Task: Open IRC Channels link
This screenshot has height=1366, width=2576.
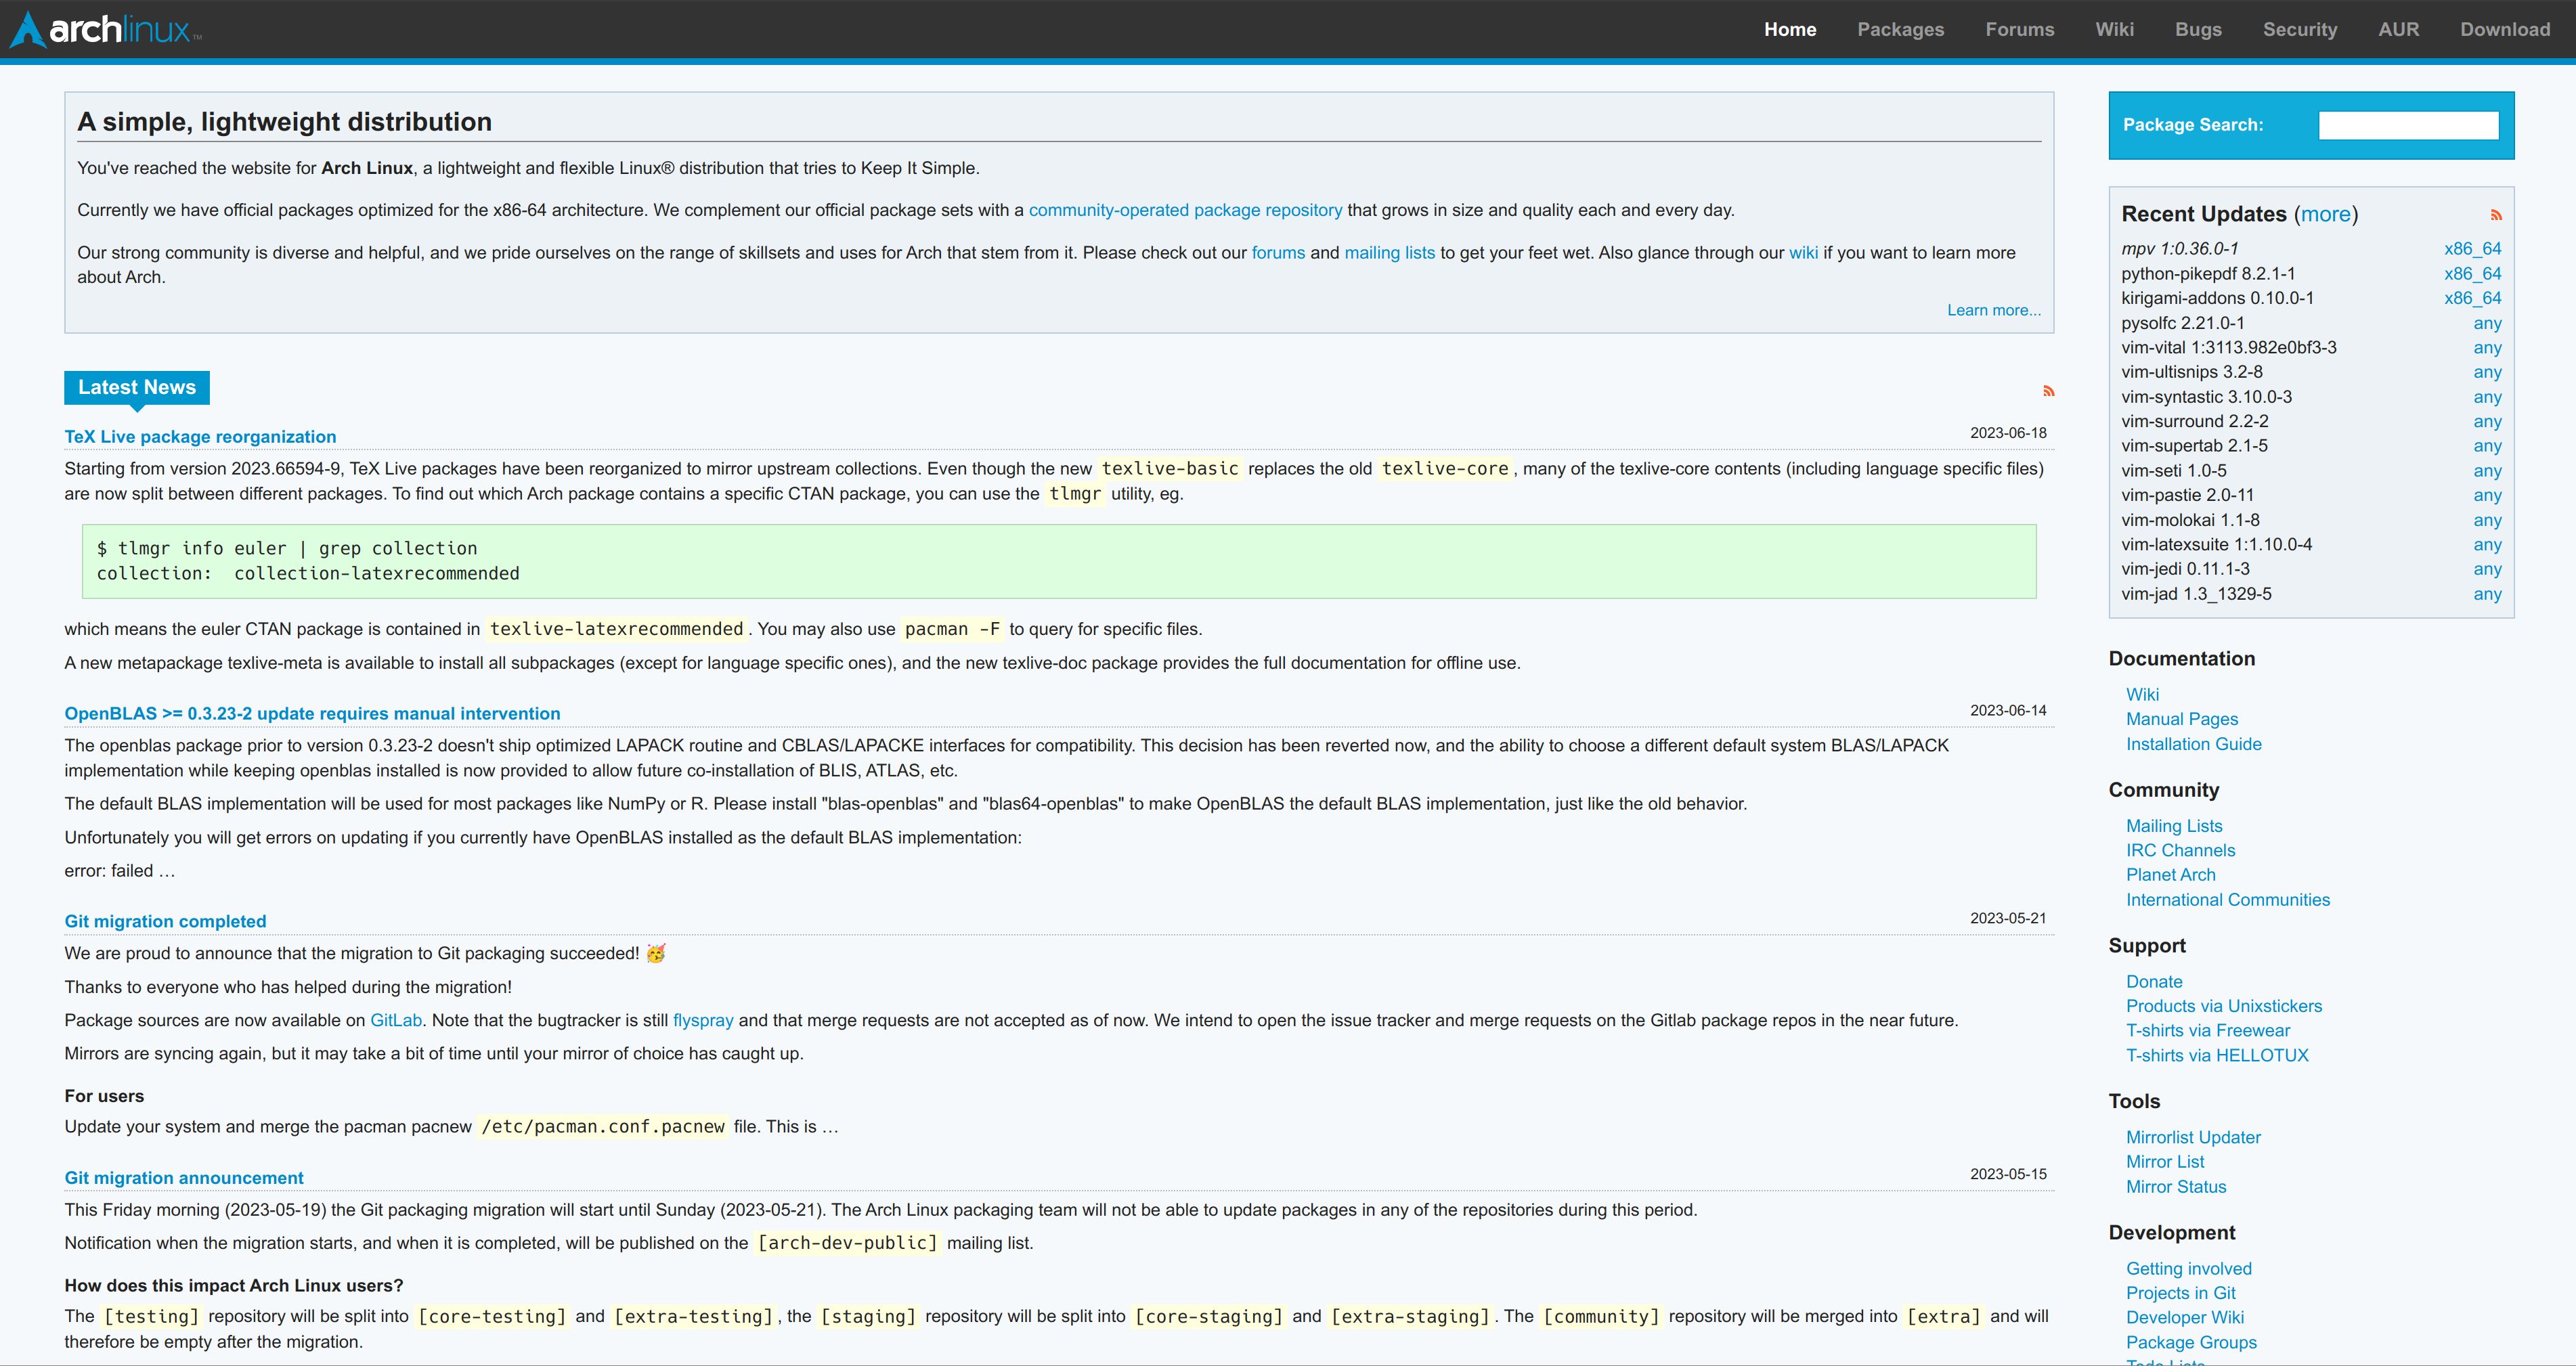Action: (2180, 851)
